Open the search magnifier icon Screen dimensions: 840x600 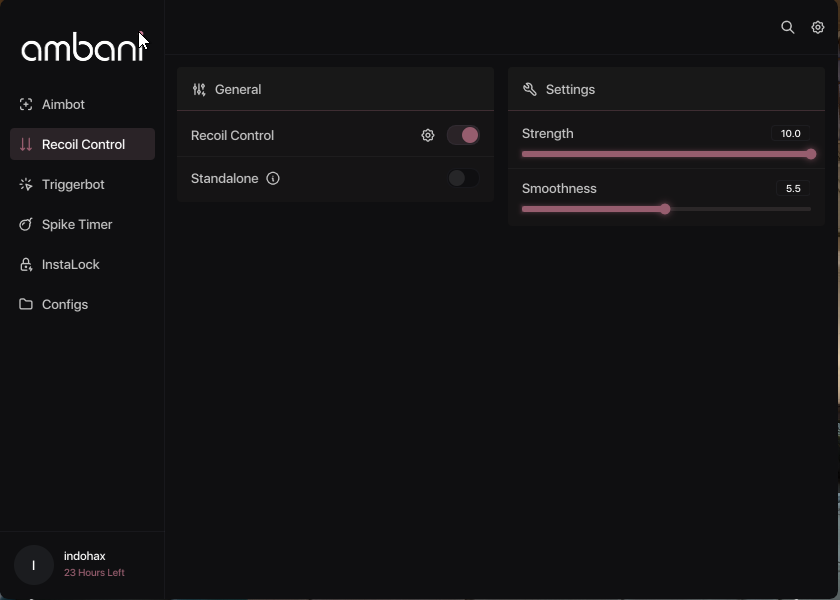[788, 27]
